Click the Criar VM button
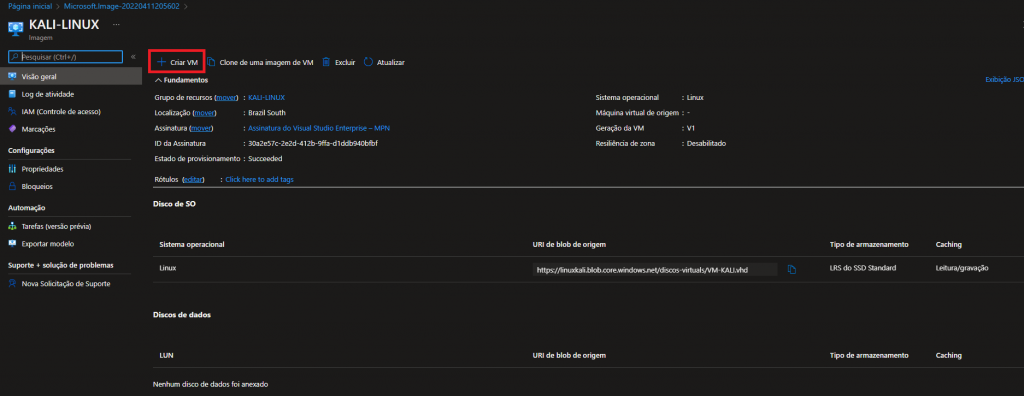1024x396 pixels. (x=177, y=62)
